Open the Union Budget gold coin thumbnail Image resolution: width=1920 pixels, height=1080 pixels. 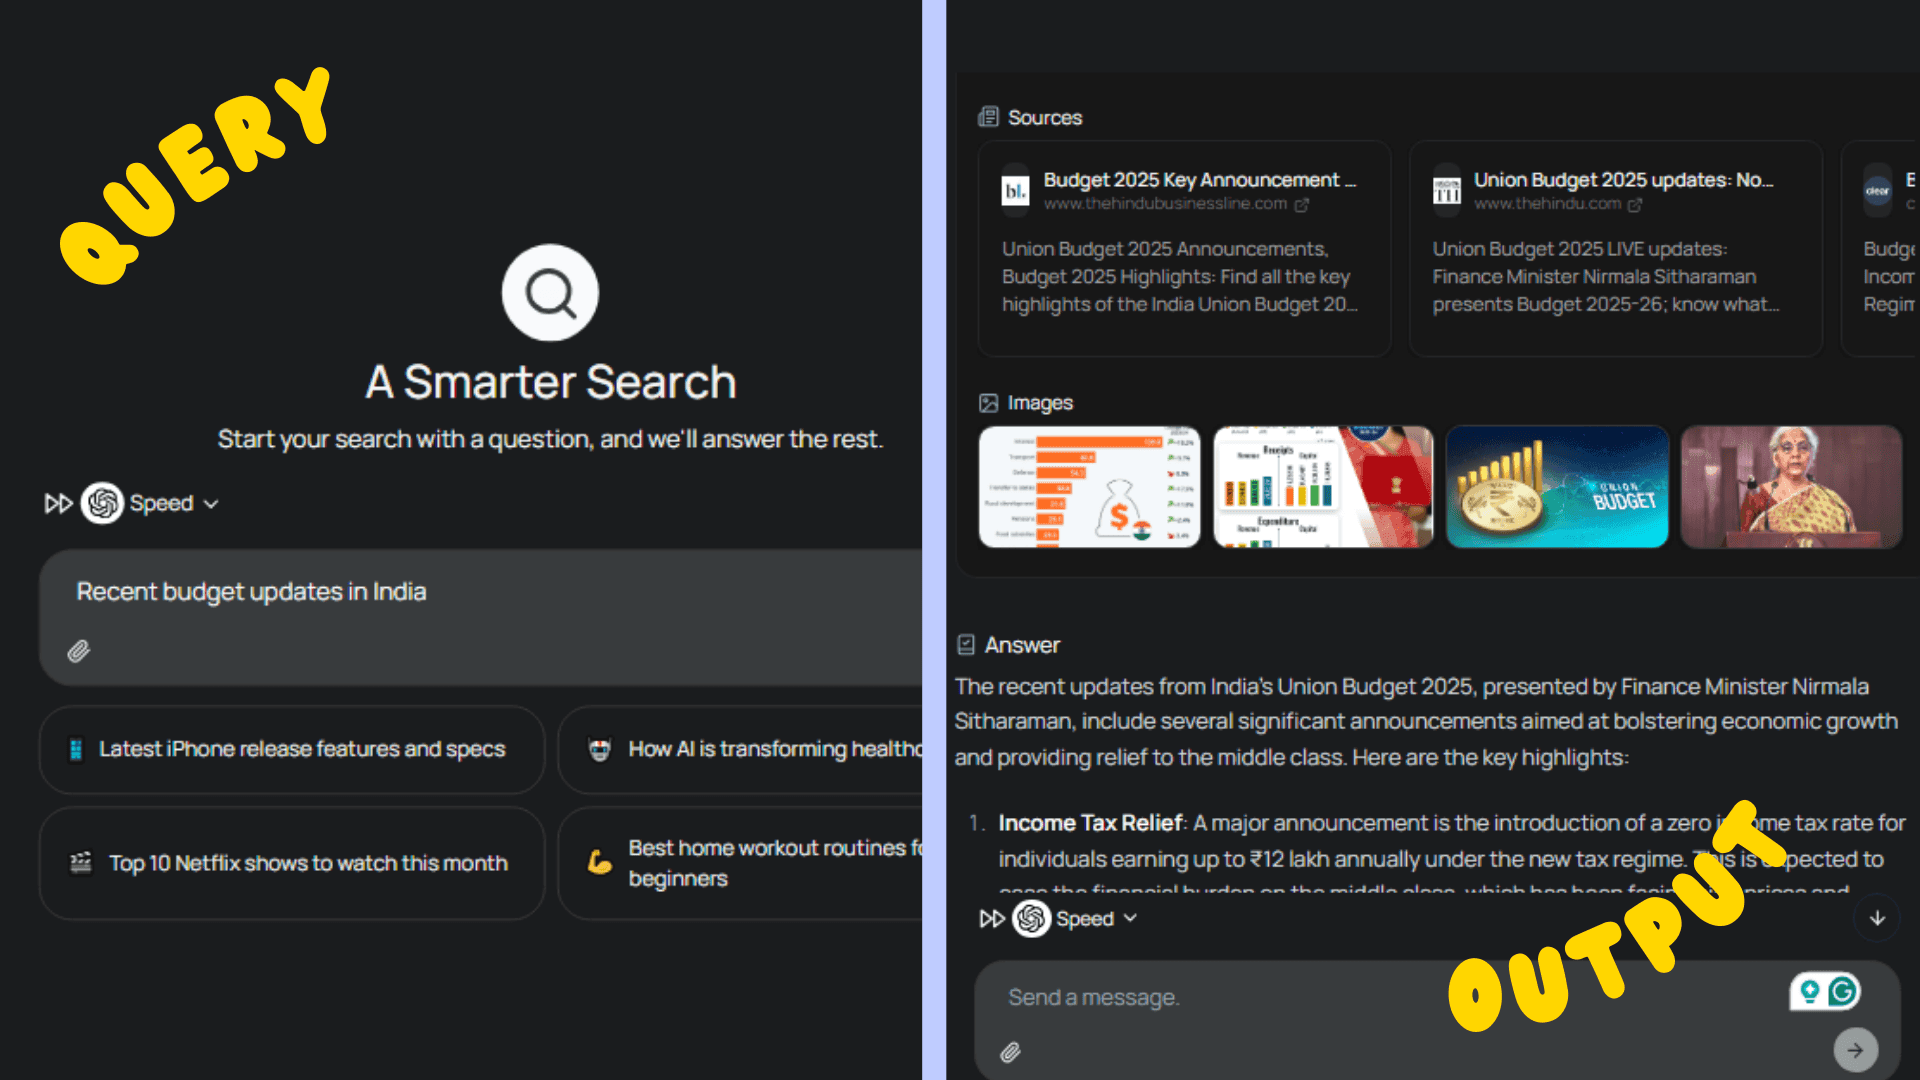1557,487
